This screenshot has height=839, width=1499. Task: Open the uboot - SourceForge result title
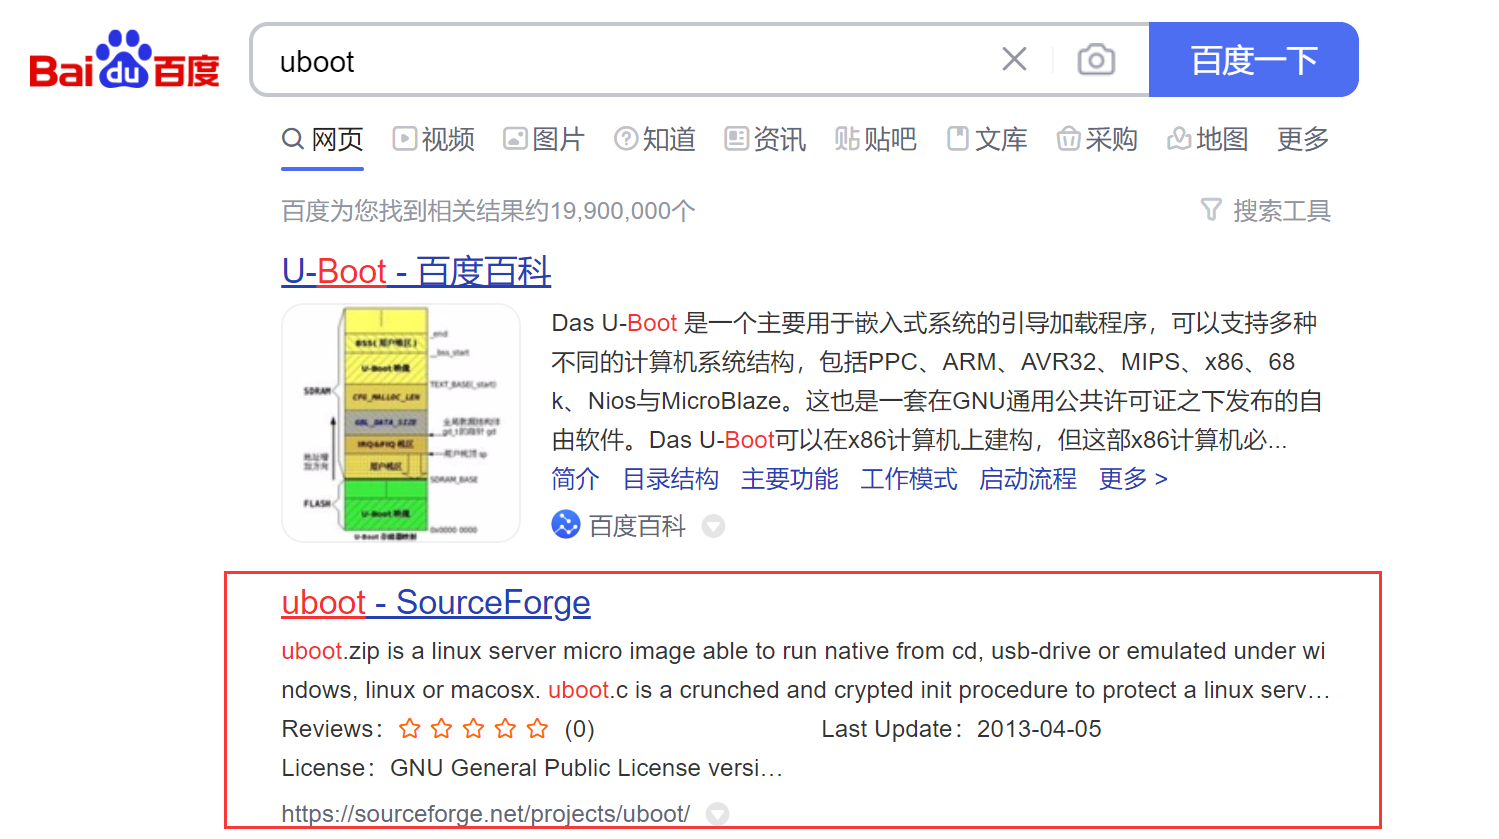(436, 603)
